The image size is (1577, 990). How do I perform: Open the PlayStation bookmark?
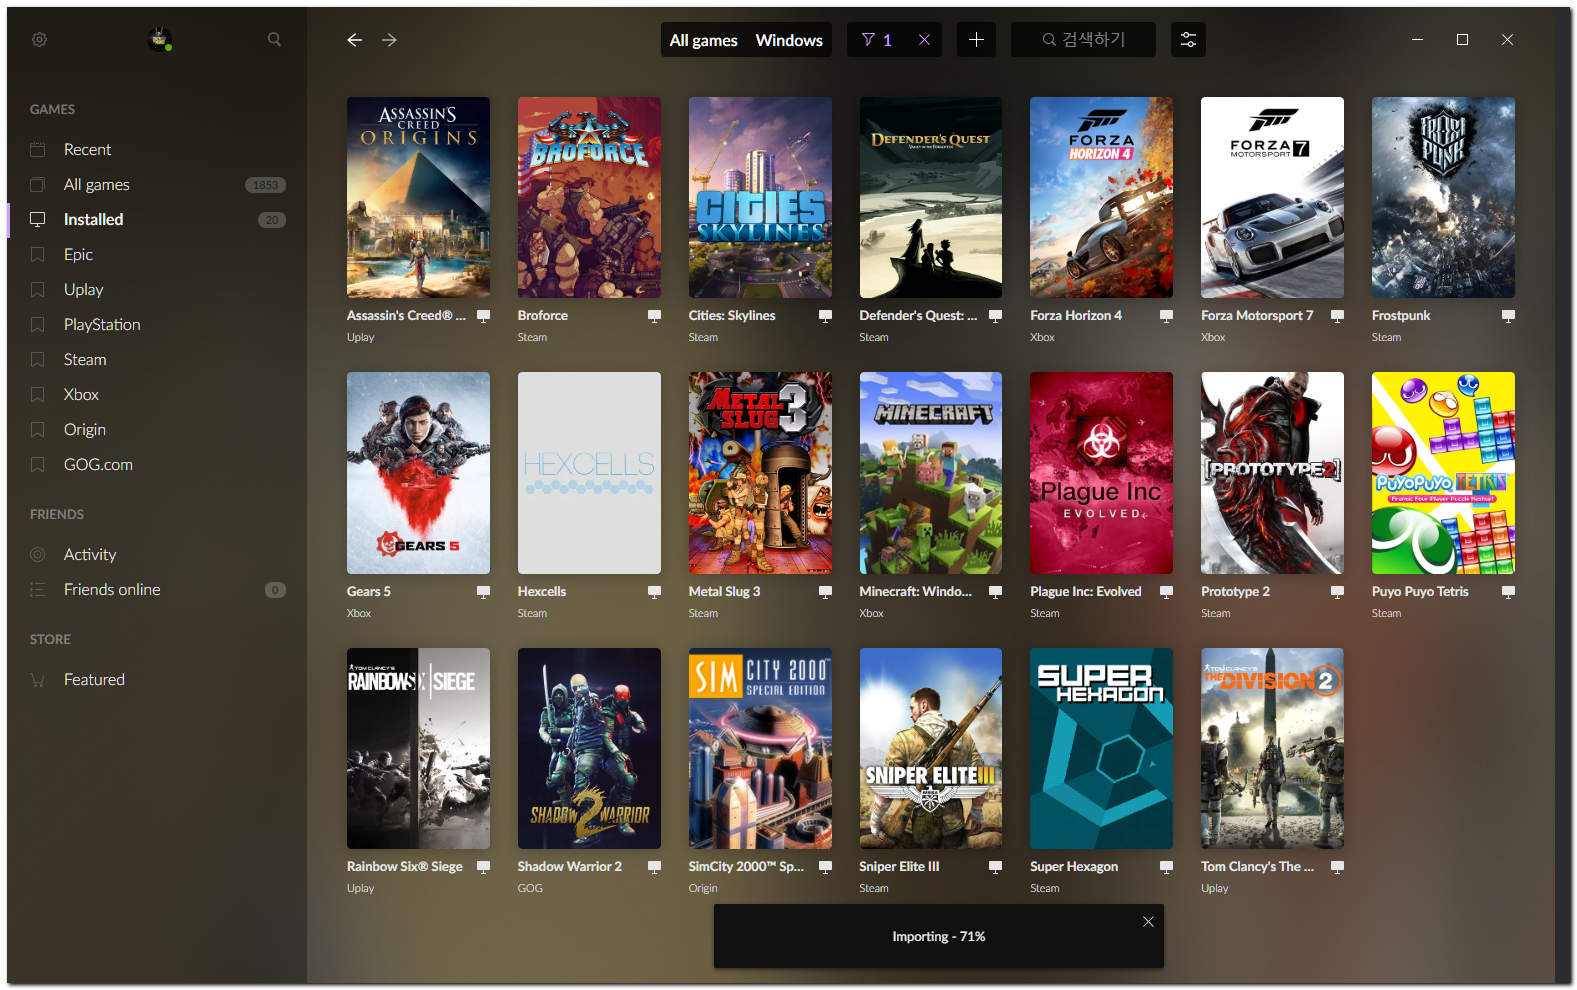158,324
